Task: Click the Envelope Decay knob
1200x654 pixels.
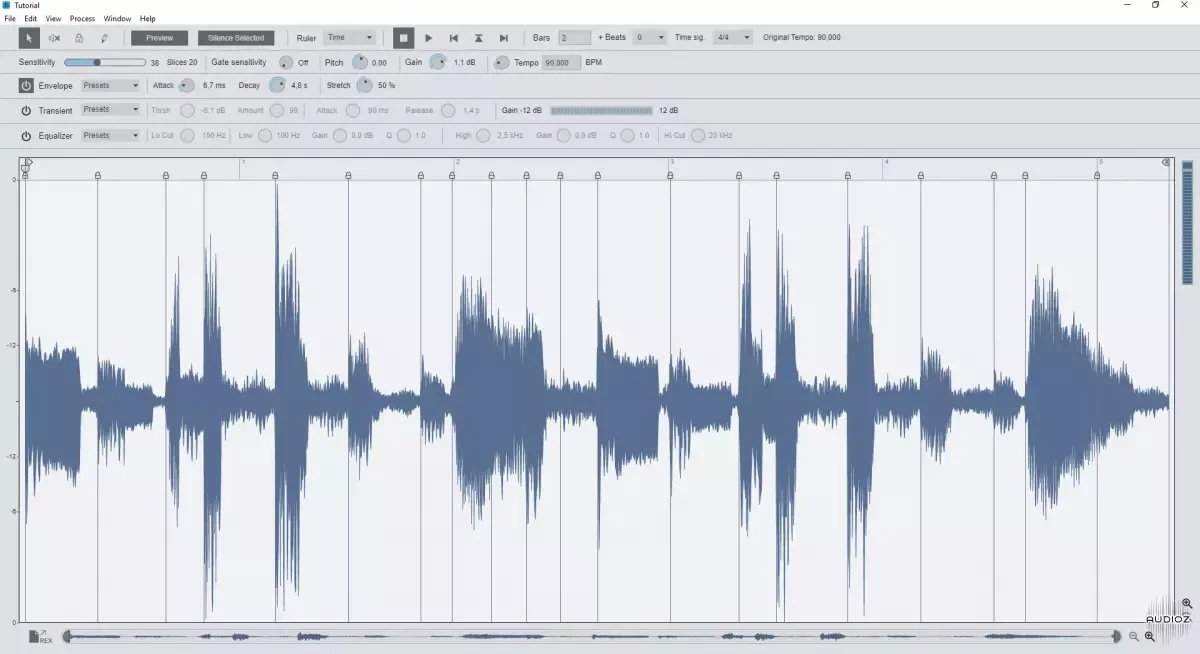Action: (278, 85)
